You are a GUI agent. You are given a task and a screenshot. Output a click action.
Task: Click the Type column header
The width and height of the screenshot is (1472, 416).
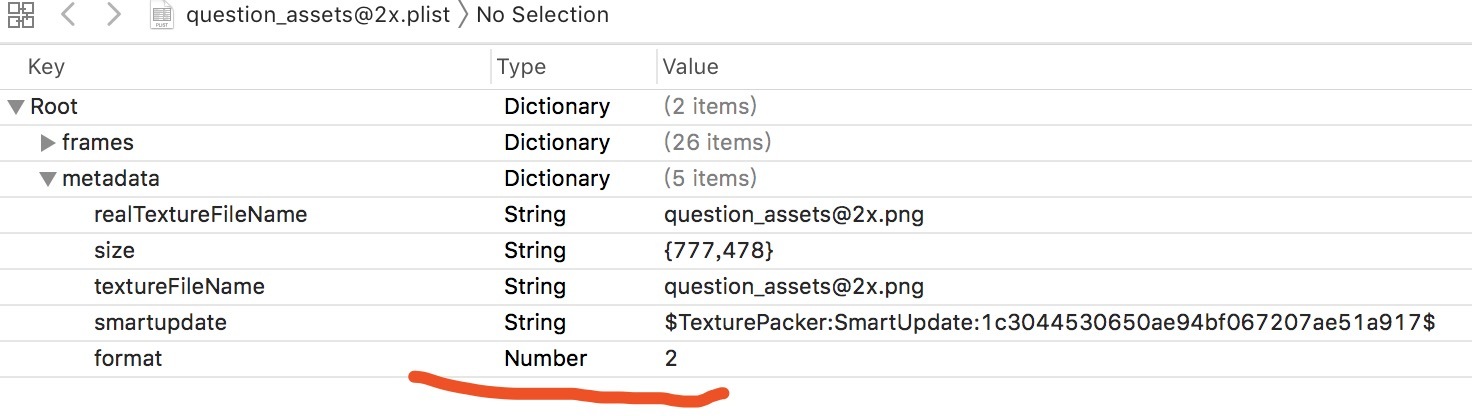point(521,67)
